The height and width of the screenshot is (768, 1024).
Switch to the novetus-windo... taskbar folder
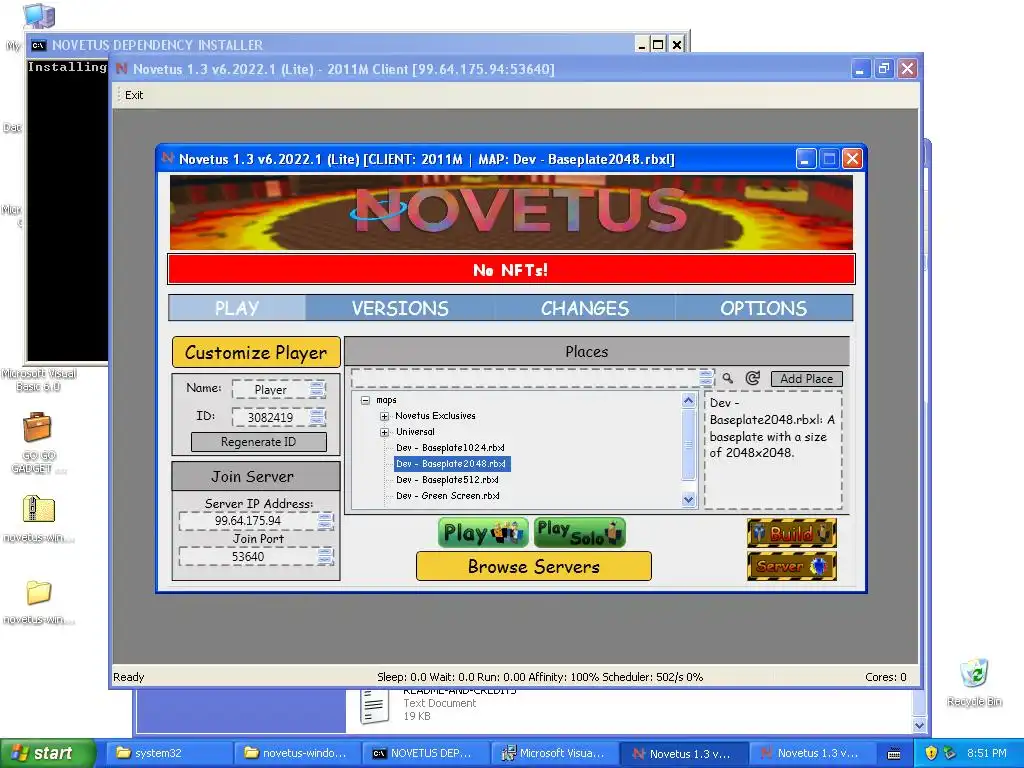point(297,754)
